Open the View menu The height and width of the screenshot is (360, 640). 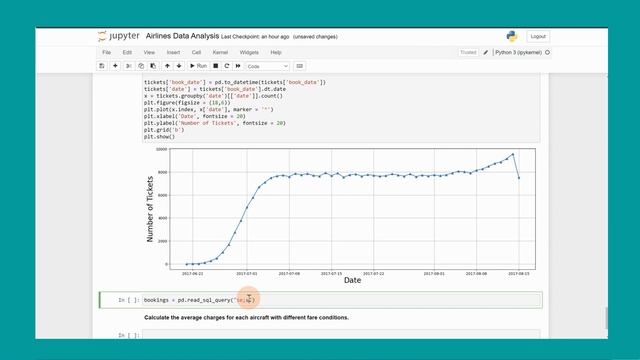pos(149,52)
